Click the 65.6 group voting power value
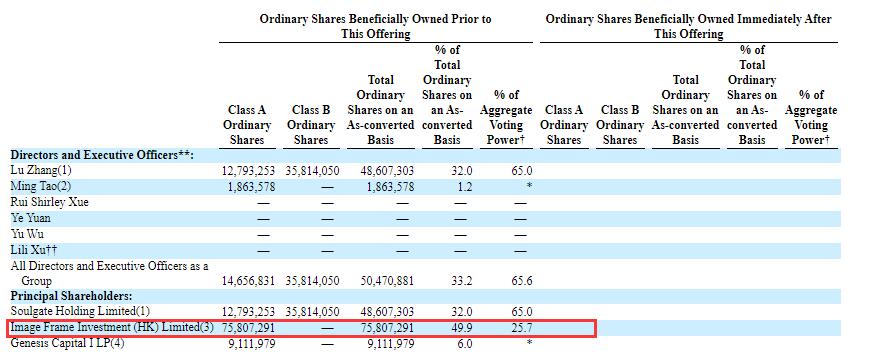Viewport: 876px width, 362px height. (521, 281)
